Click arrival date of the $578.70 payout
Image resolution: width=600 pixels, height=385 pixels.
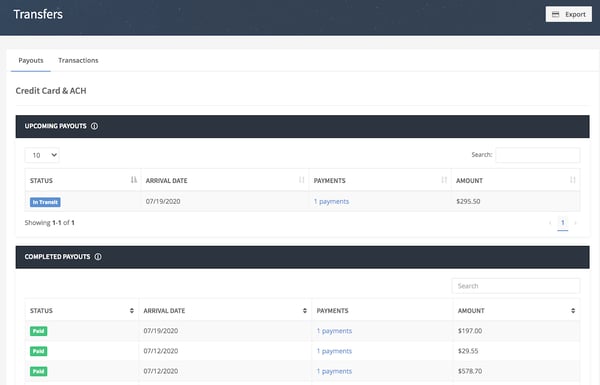[x=161, y=371]
